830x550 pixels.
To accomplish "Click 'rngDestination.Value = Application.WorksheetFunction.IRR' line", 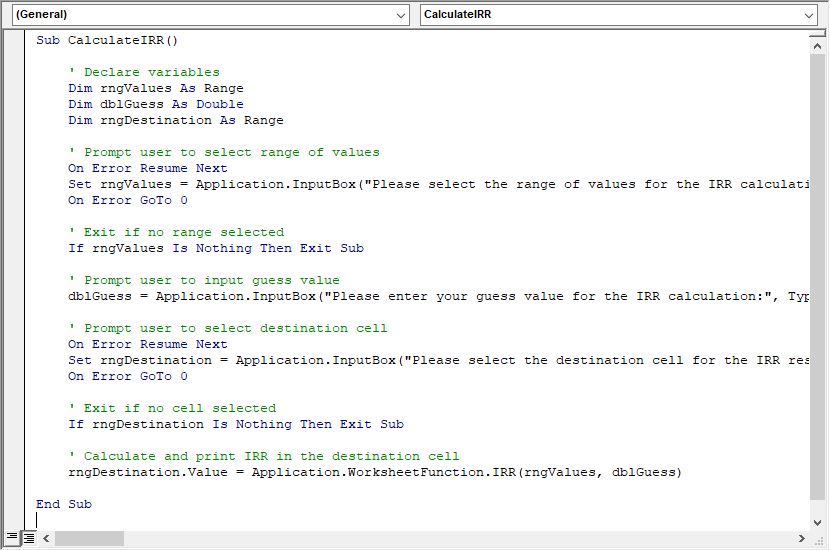I will (375, 472).
